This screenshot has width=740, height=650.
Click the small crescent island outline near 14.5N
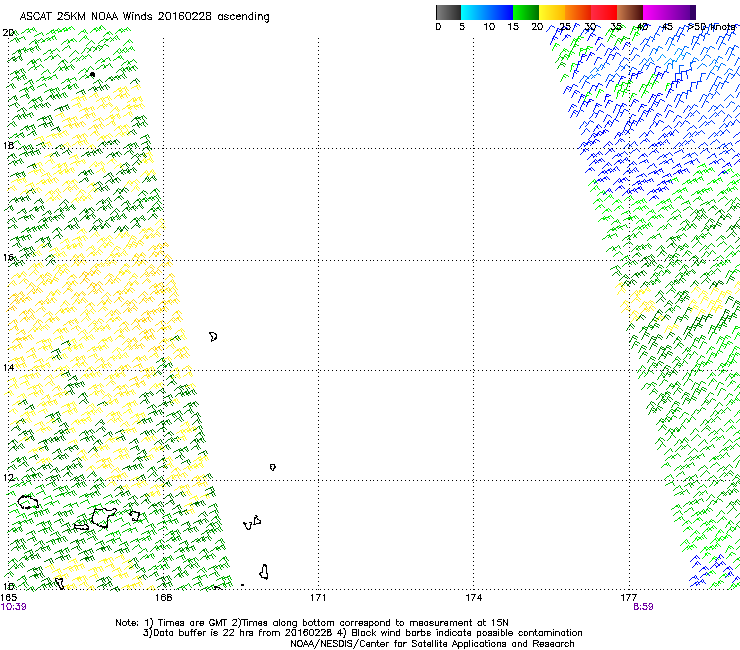[x=213, y=337]
